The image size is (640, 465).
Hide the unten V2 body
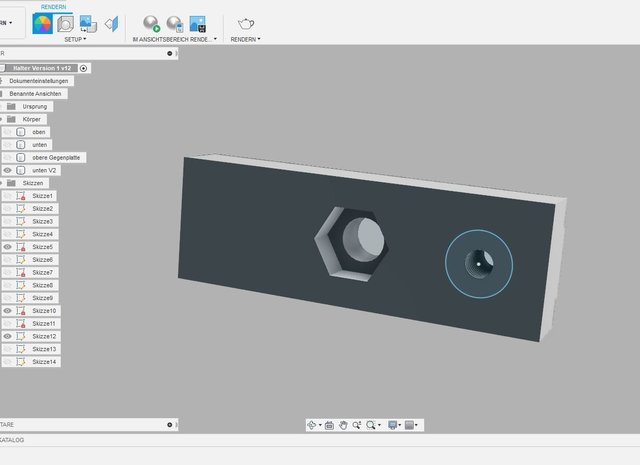tap(8, 170)
